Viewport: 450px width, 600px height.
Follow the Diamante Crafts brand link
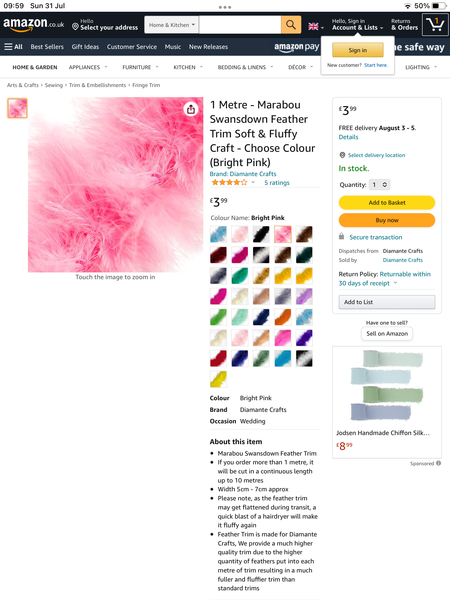point(243,174)
